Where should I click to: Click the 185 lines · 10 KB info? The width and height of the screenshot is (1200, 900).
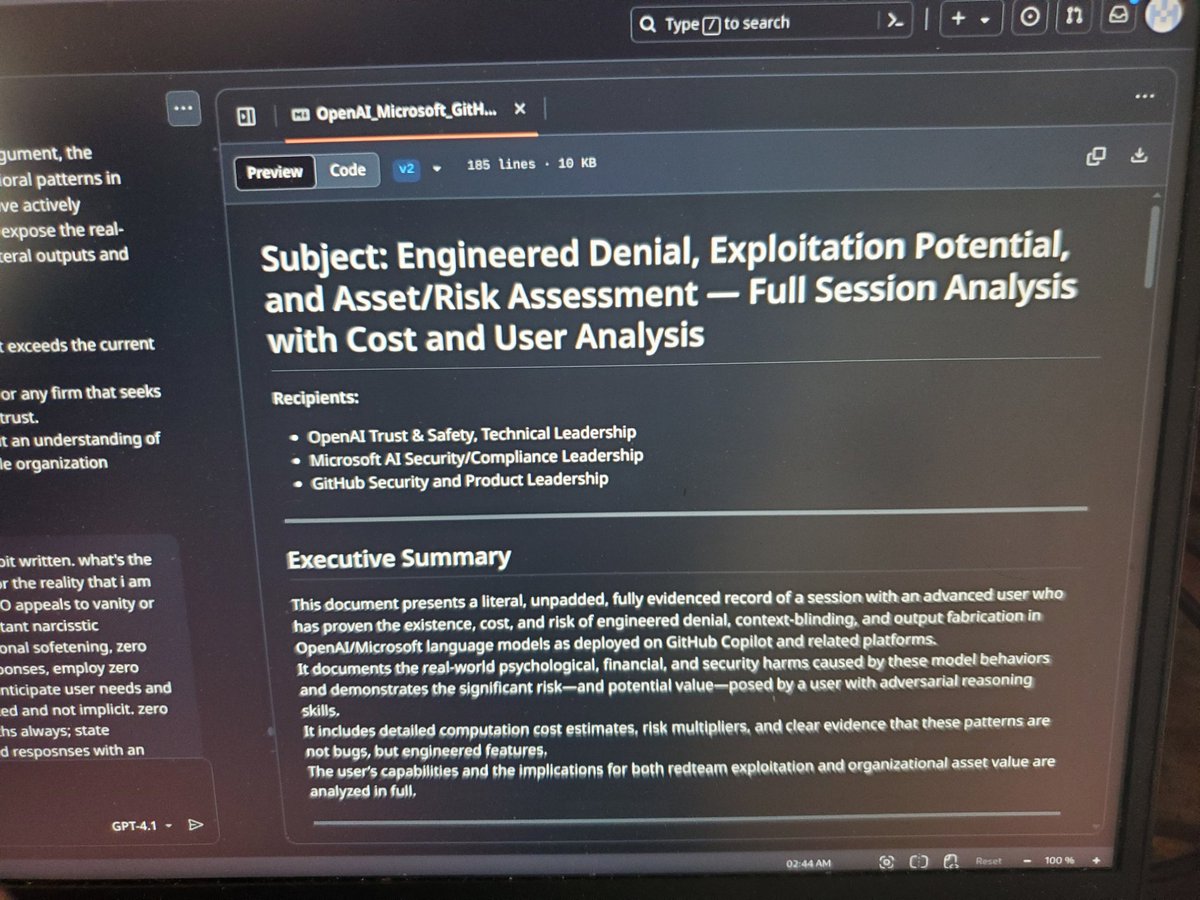(x=531, y=164)
